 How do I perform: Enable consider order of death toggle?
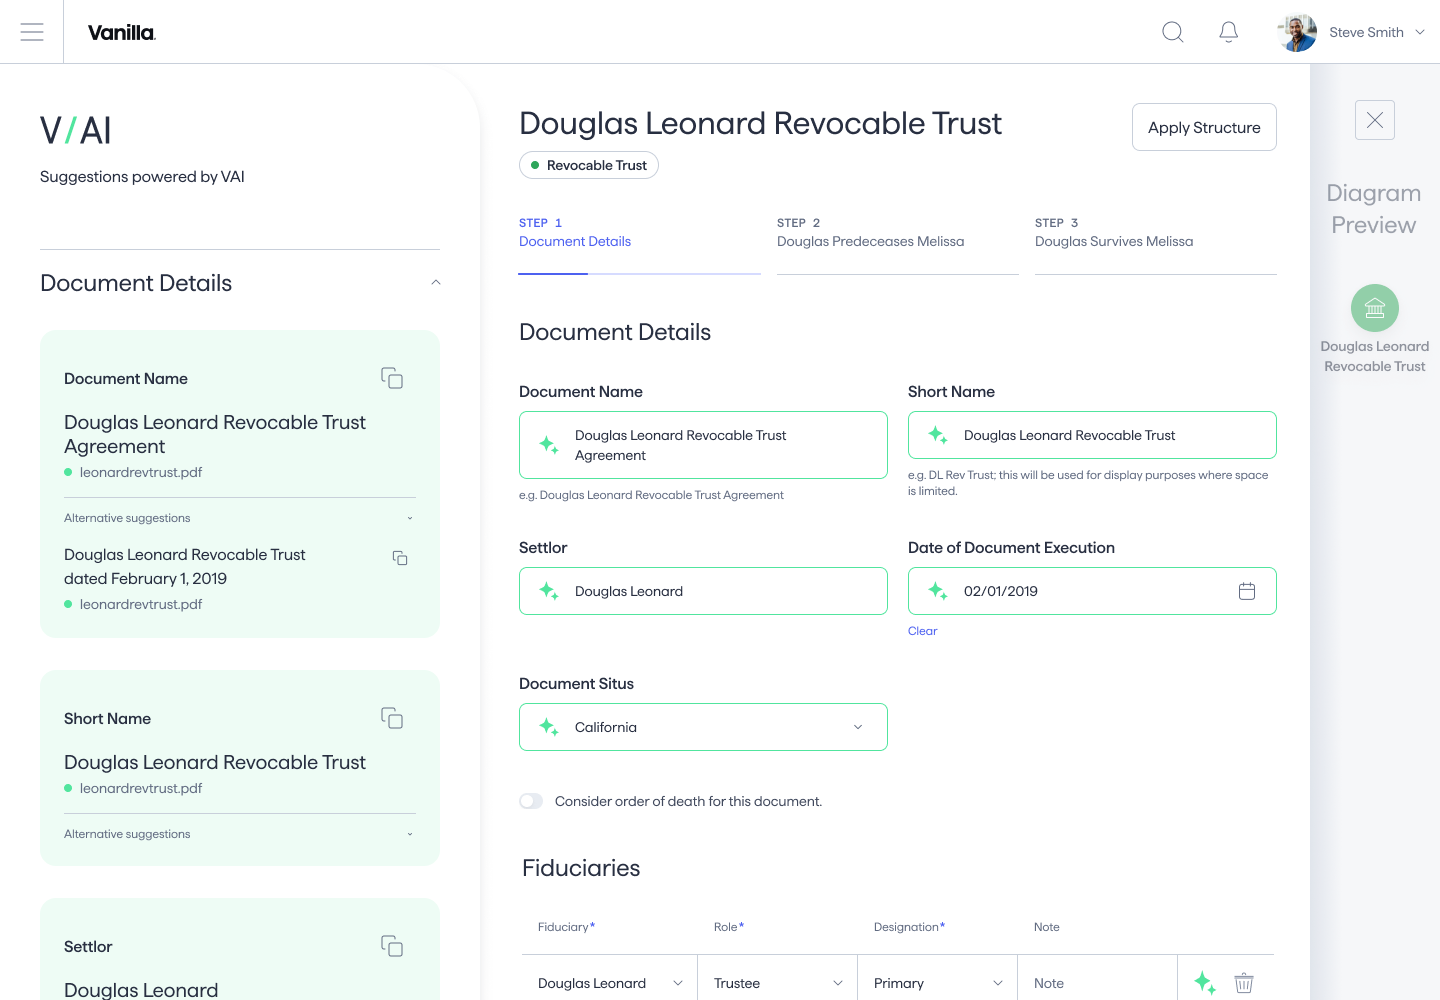(x=531, y=801)
